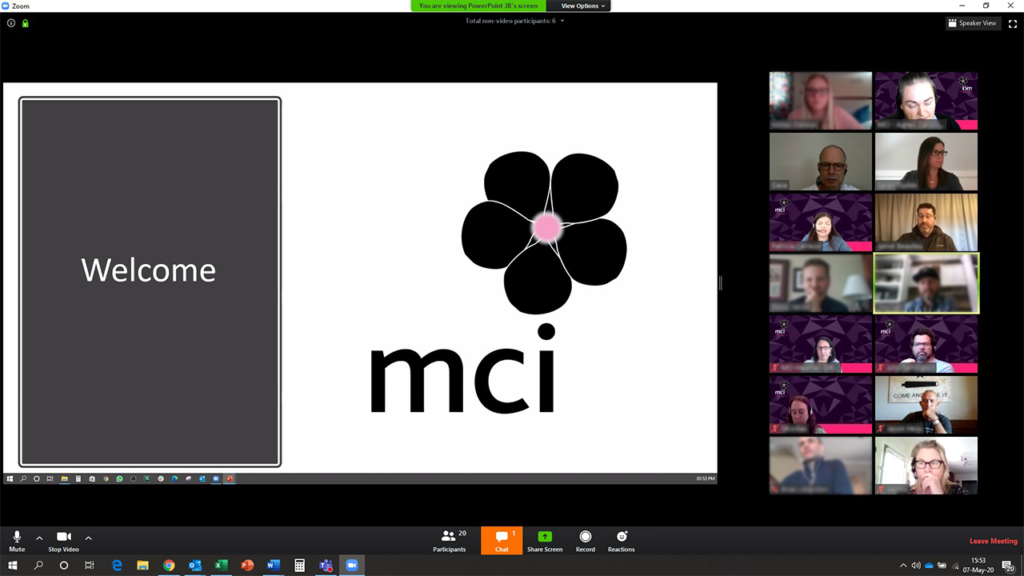This screenshot has width=1024, height=576.
Task: Open Google Chrome from the taskbar
Action: [x=168, y=565]
